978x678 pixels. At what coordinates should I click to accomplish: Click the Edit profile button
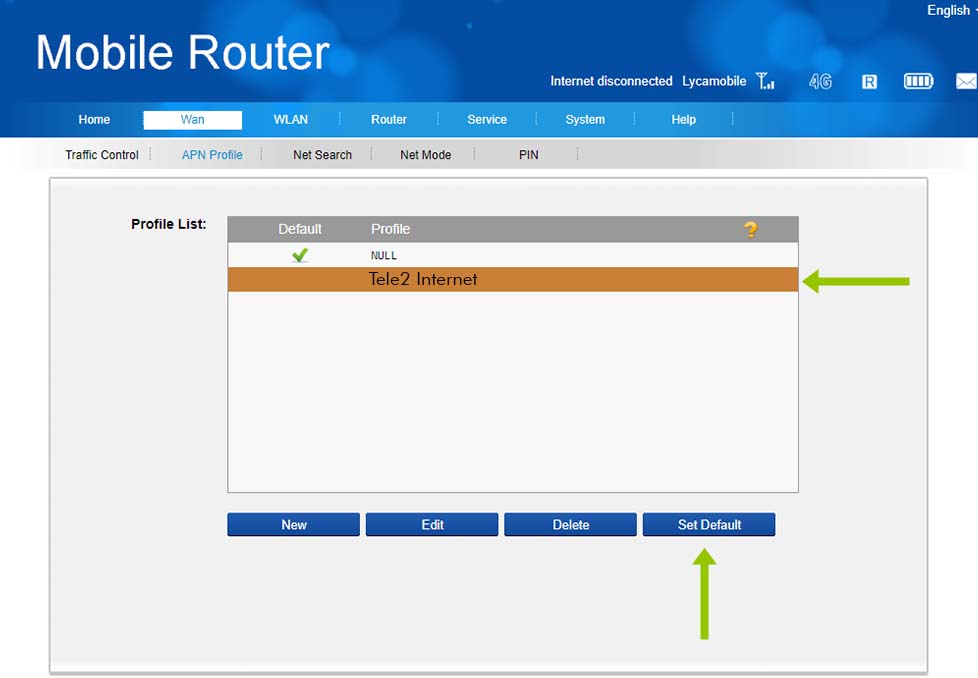click(x=432, y=525)
